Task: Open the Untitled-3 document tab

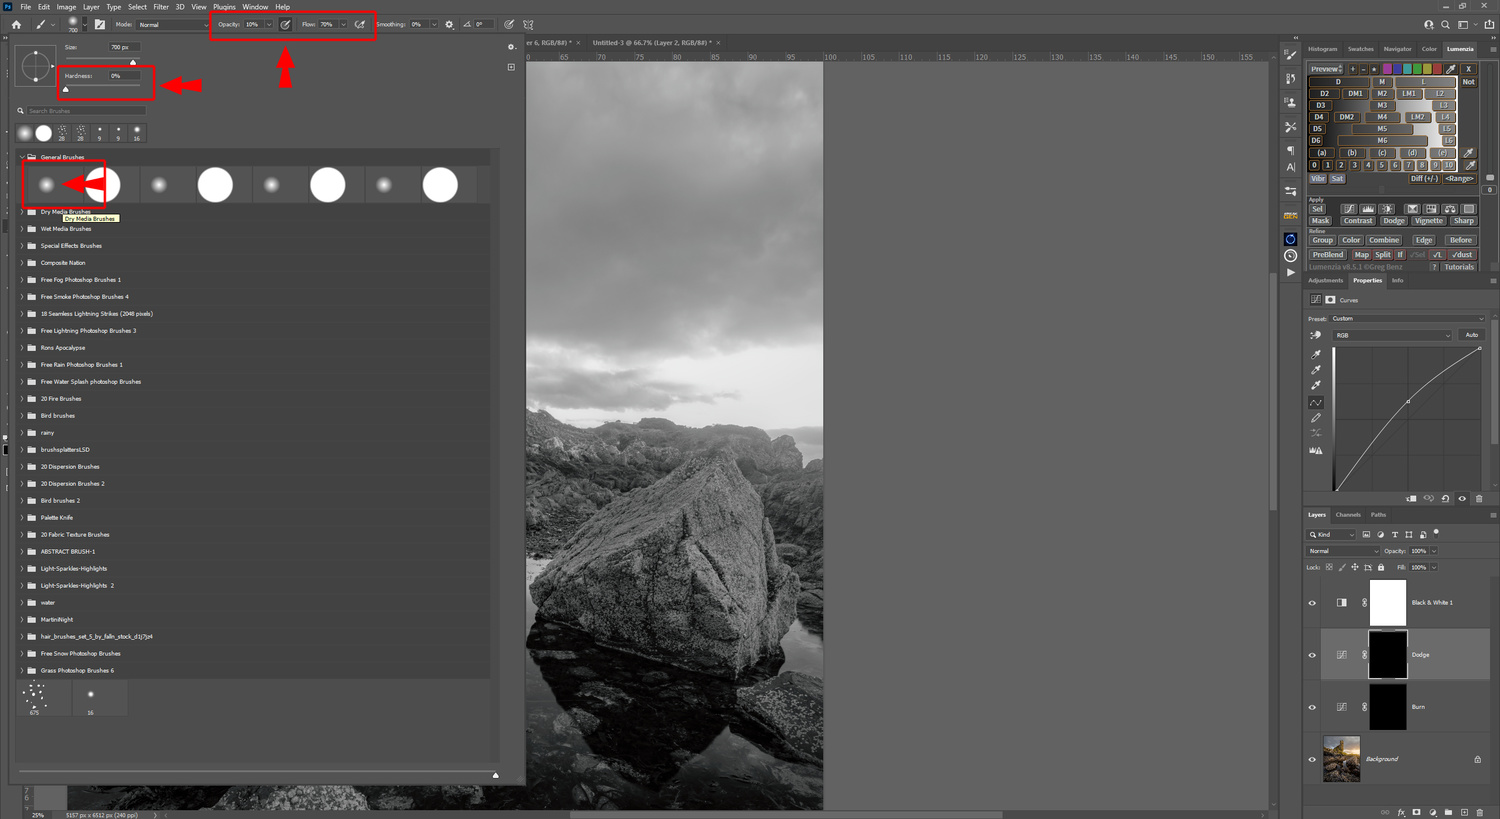Action: (651, 43)
